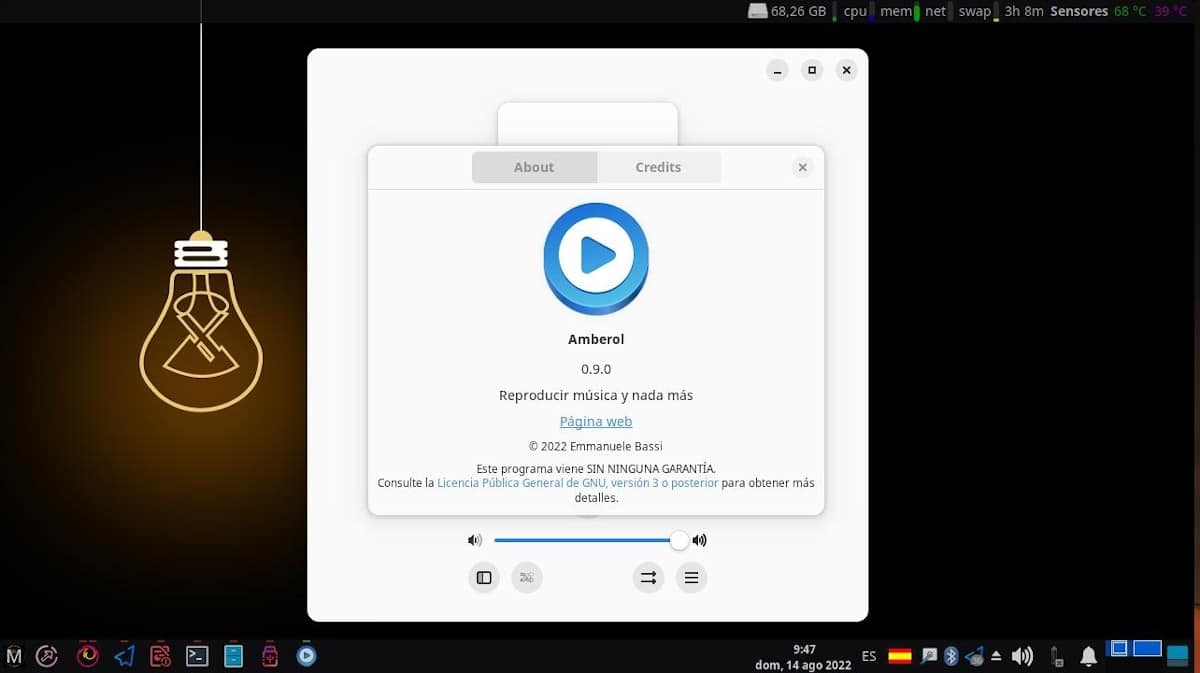Close the About dialog
Image resolution: width=1200 pixels, height=673 pixels.
coord(802,168)
